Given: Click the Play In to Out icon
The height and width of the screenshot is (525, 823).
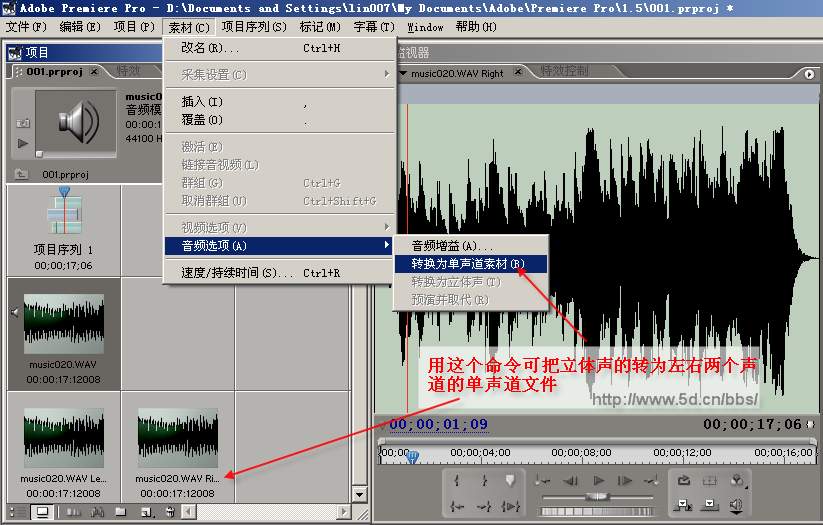Looking at the screenshot, I should coord(510,506).
